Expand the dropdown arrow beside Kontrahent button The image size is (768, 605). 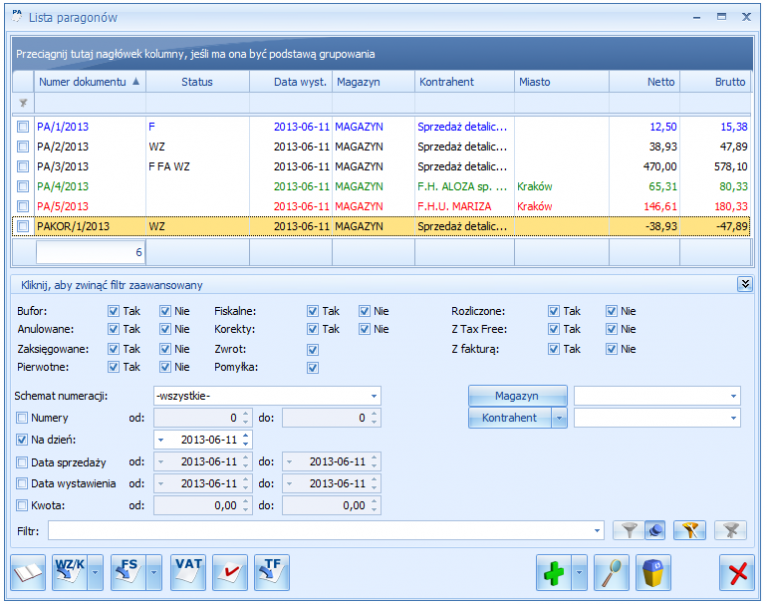coord(559,418)
